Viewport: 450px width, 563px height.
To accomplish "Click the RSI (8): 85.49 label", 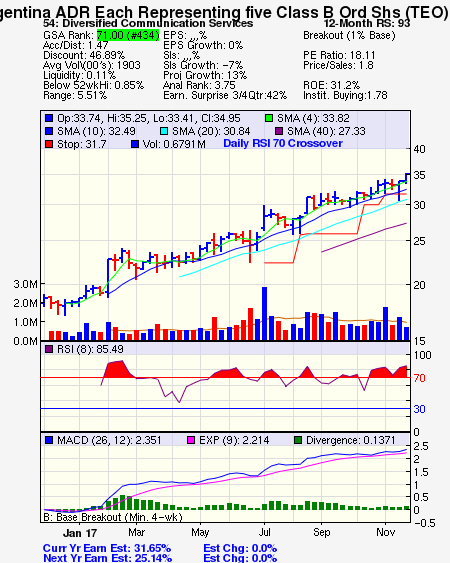I will tap(90, 349).
